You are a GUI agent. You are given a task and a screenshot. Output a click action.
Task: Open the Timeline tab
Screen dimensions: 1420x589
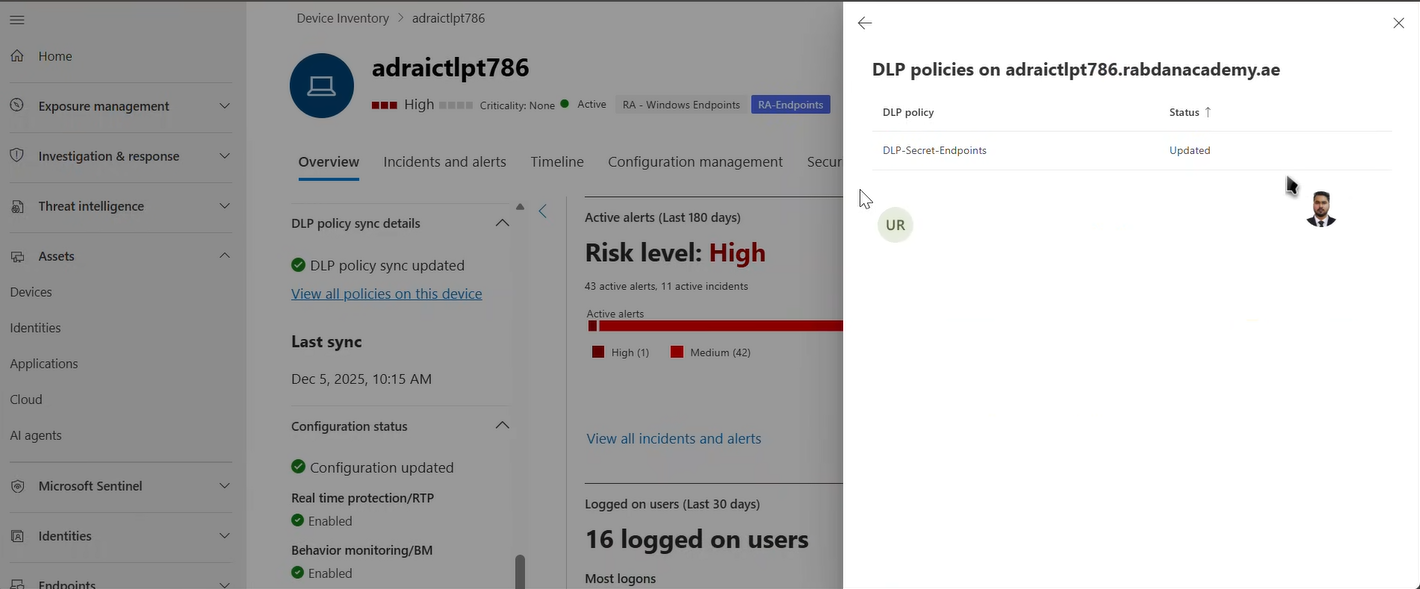point(556,161)
